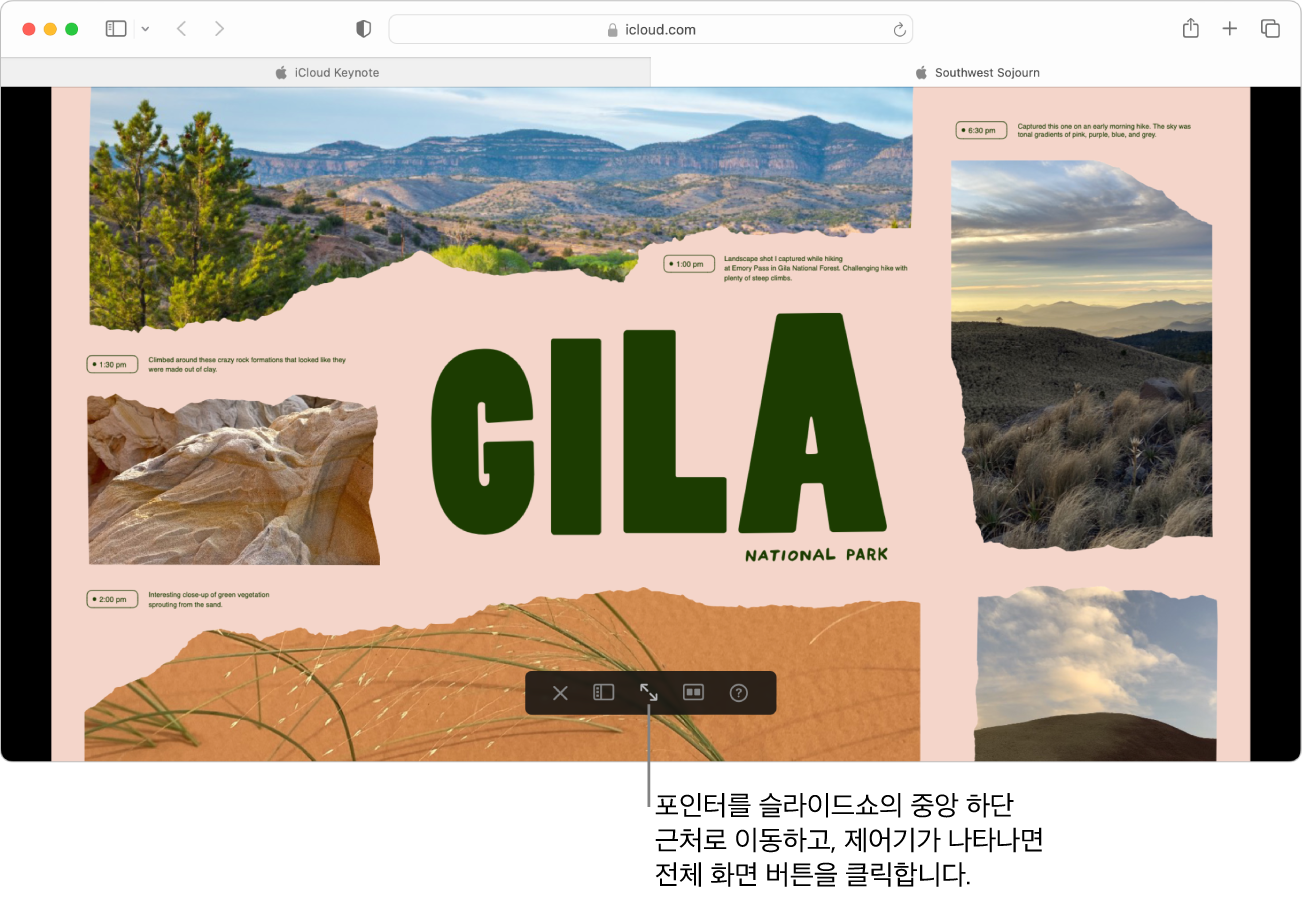Open slideshow help question mark

739,692
